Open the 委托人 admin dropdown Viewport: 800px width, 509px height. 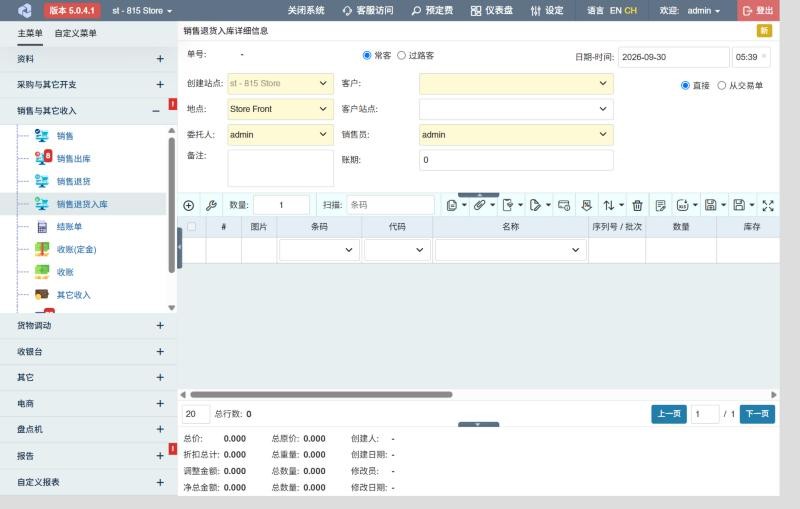[280, 135]
